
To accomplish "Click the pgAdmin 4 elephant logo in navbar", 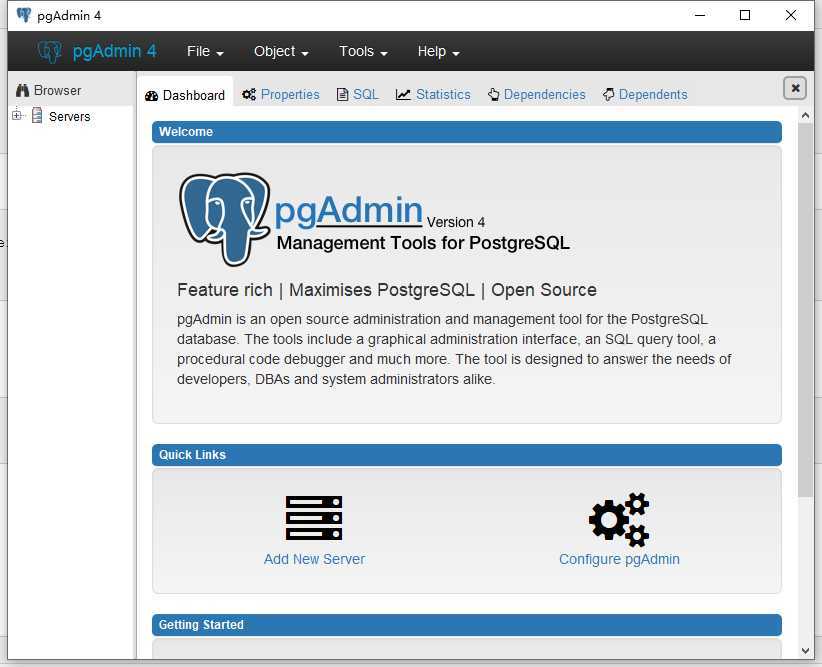I will click(x=50, y=51).
